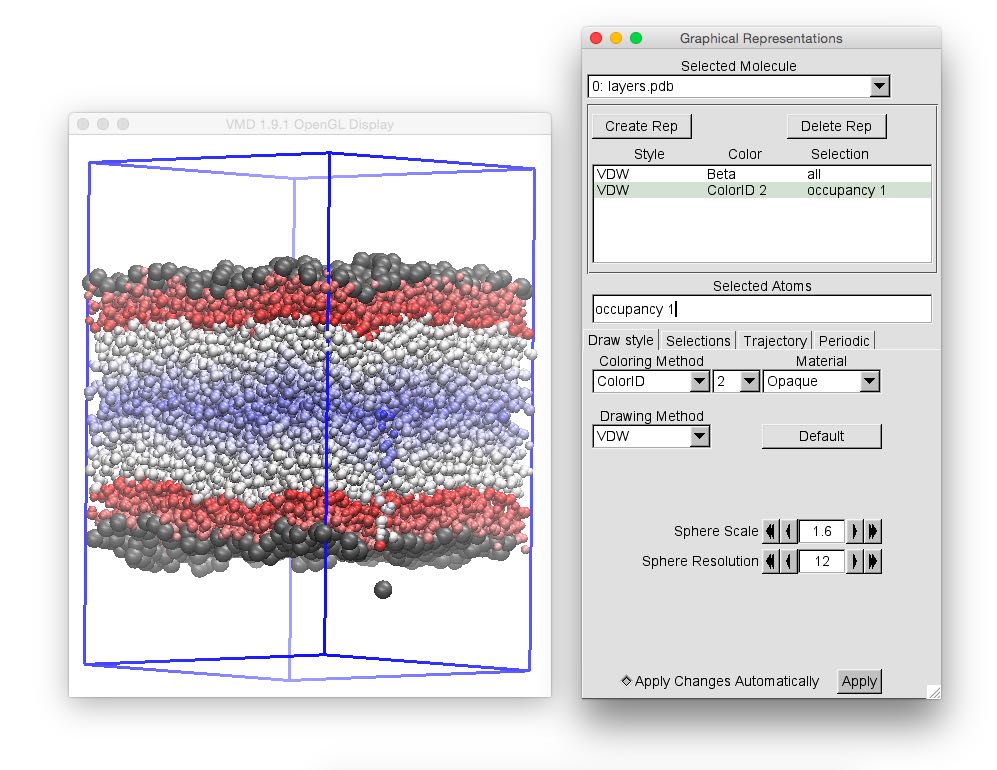Switch to the Selections tab
Viewport: 997px width, 770px height.
click(698, 341)
